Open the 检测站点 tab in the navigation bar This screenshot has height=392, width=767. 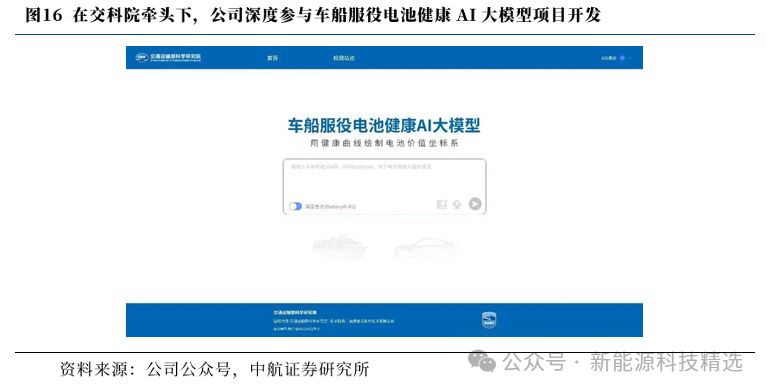(x=343, y=58)
